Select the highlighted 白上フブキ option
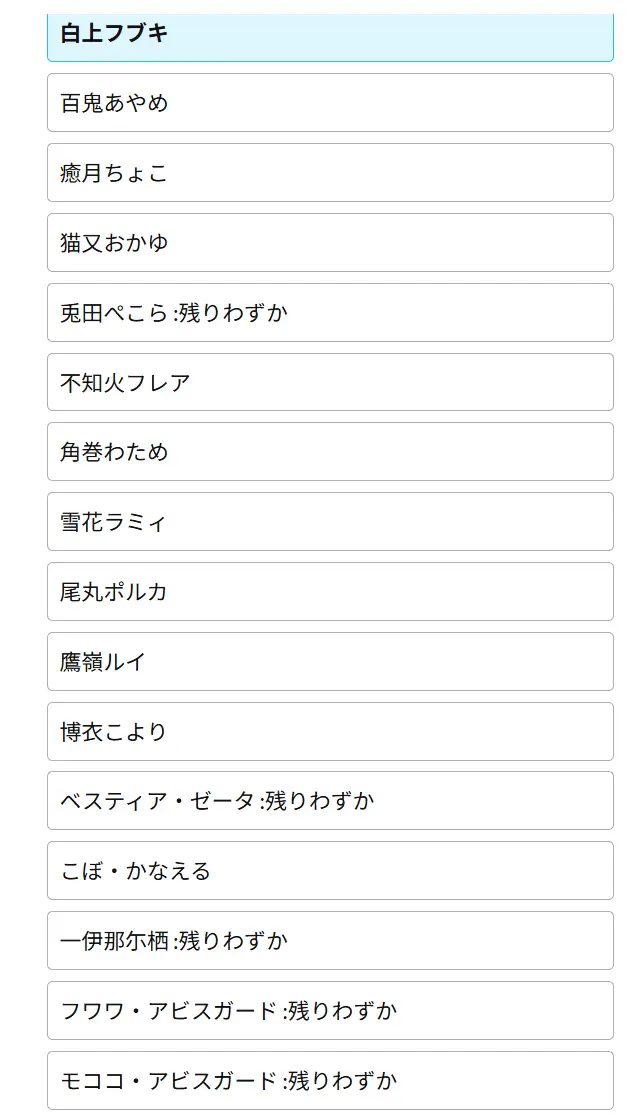 click(x=329, y=35)
